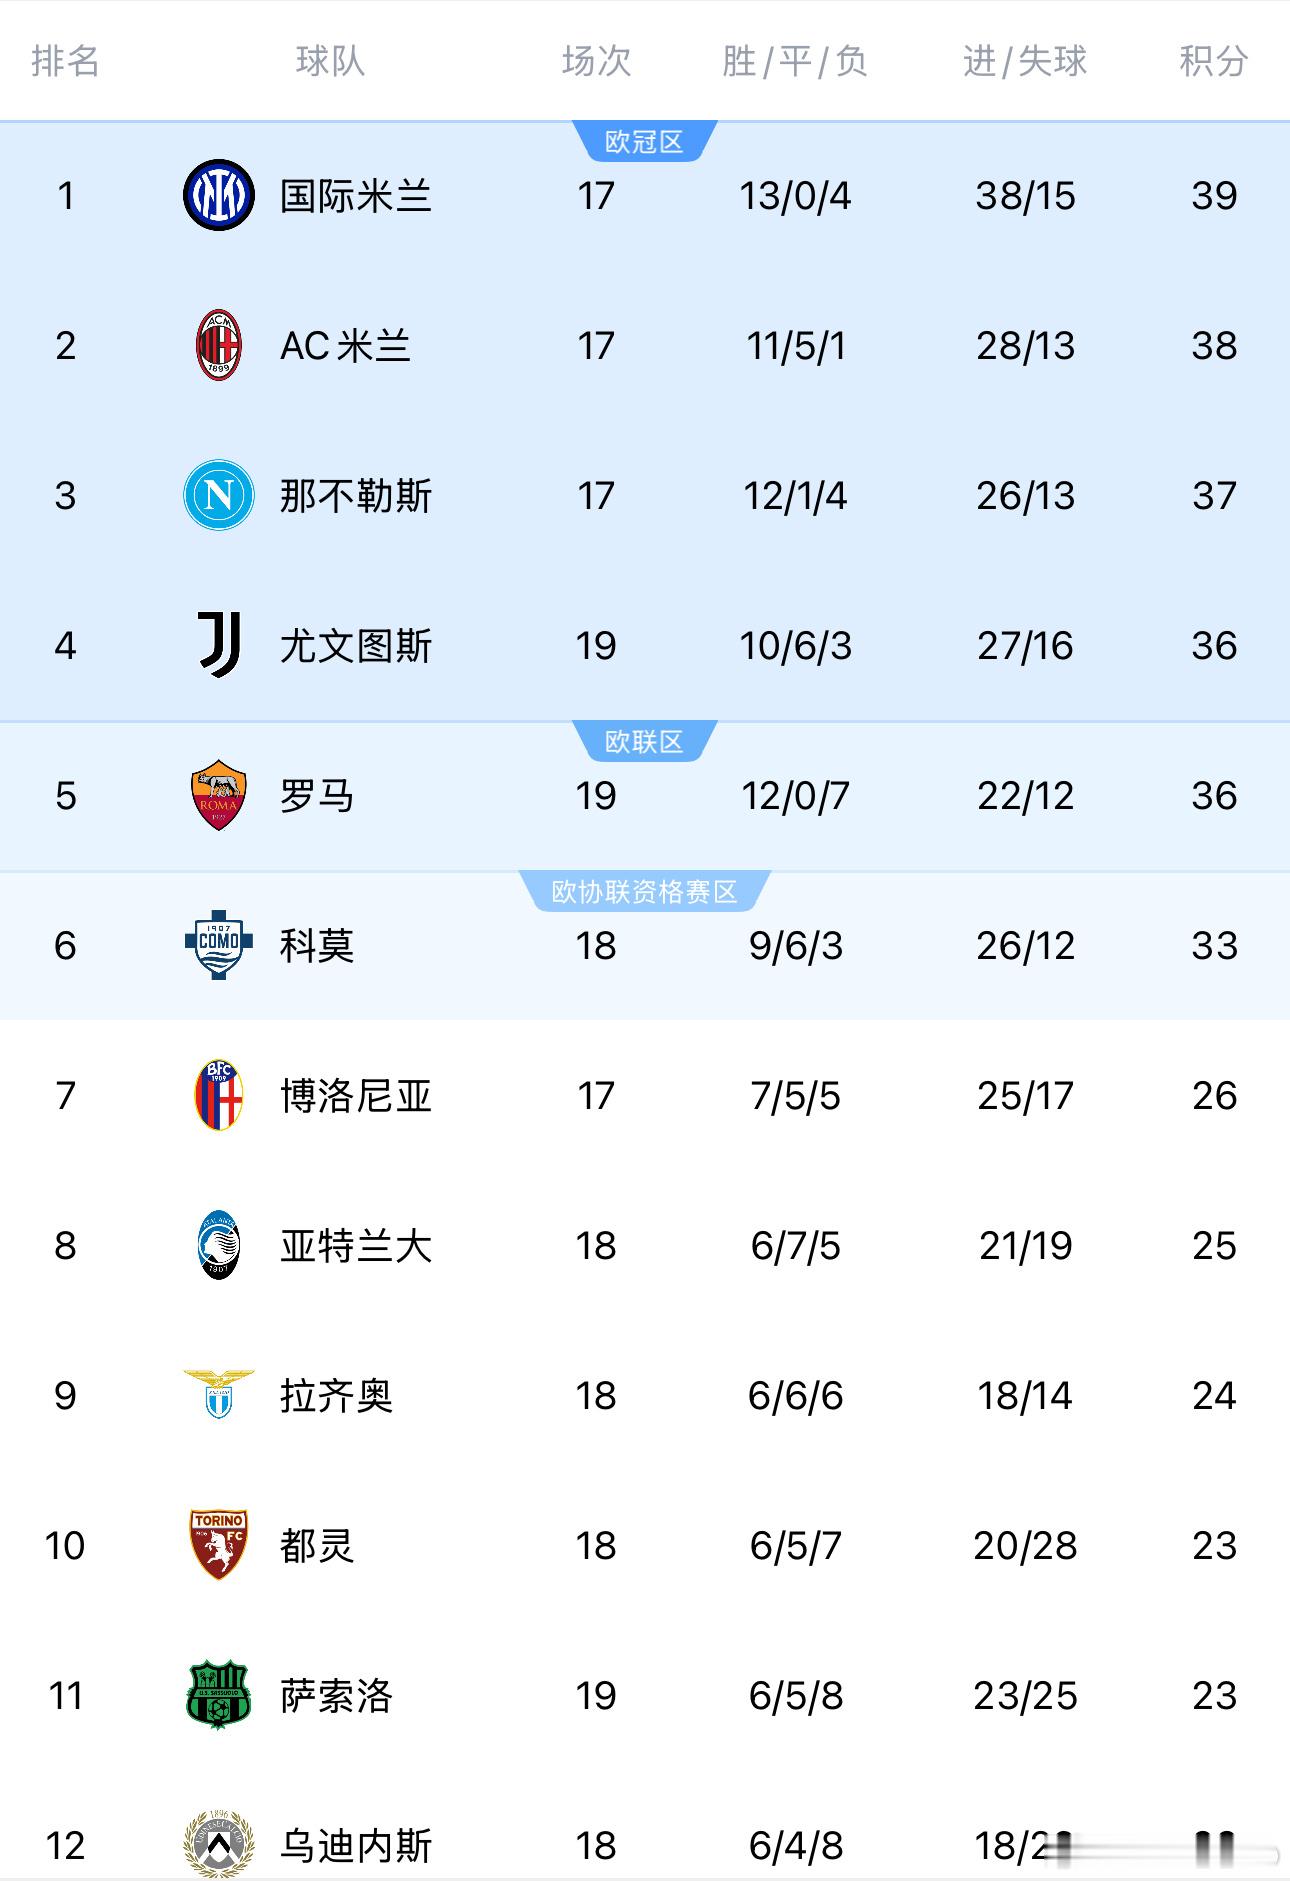The image size is (1290, 1881).
Task: Open the Roma wolf crest
Action: click(x=218, y=795)
